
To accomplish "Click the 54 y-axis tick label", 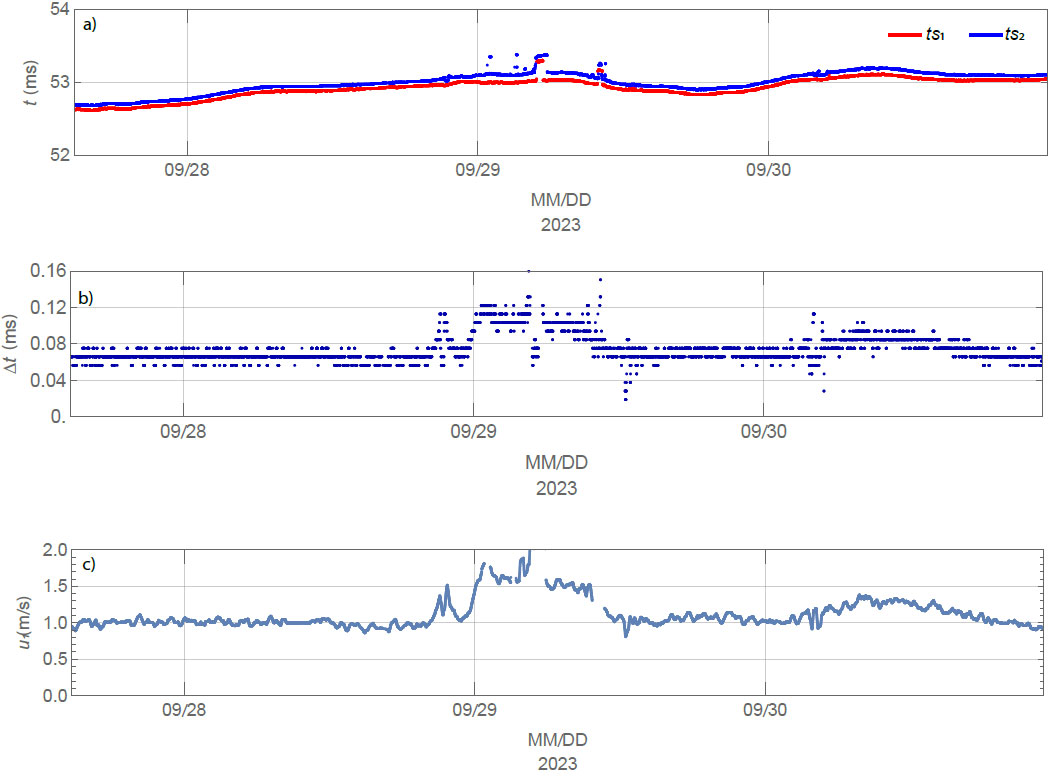I will click(x=59, y=9).
